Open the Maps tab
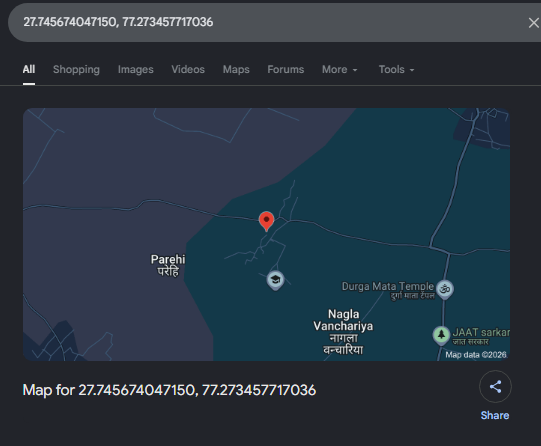Screen dimensions: 541x446 pyautogui.click(x=236, y=69)
